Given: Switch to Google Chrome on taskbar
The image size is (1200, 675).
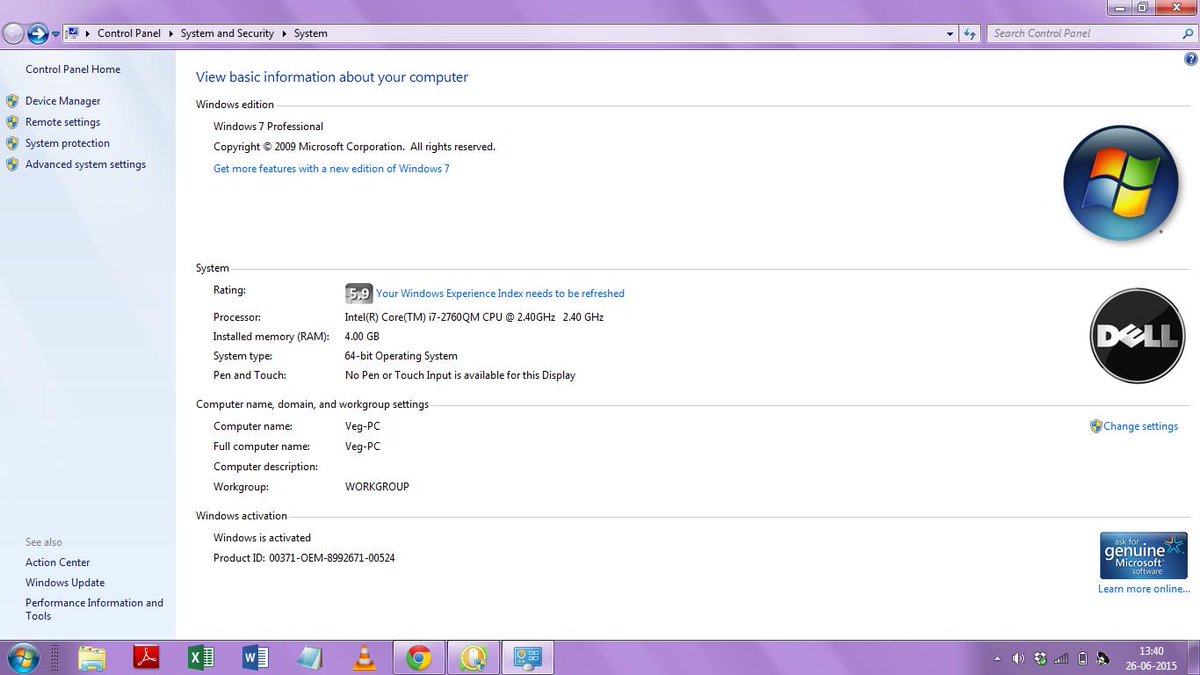Looking at the screenshot, I should (419, 657).
